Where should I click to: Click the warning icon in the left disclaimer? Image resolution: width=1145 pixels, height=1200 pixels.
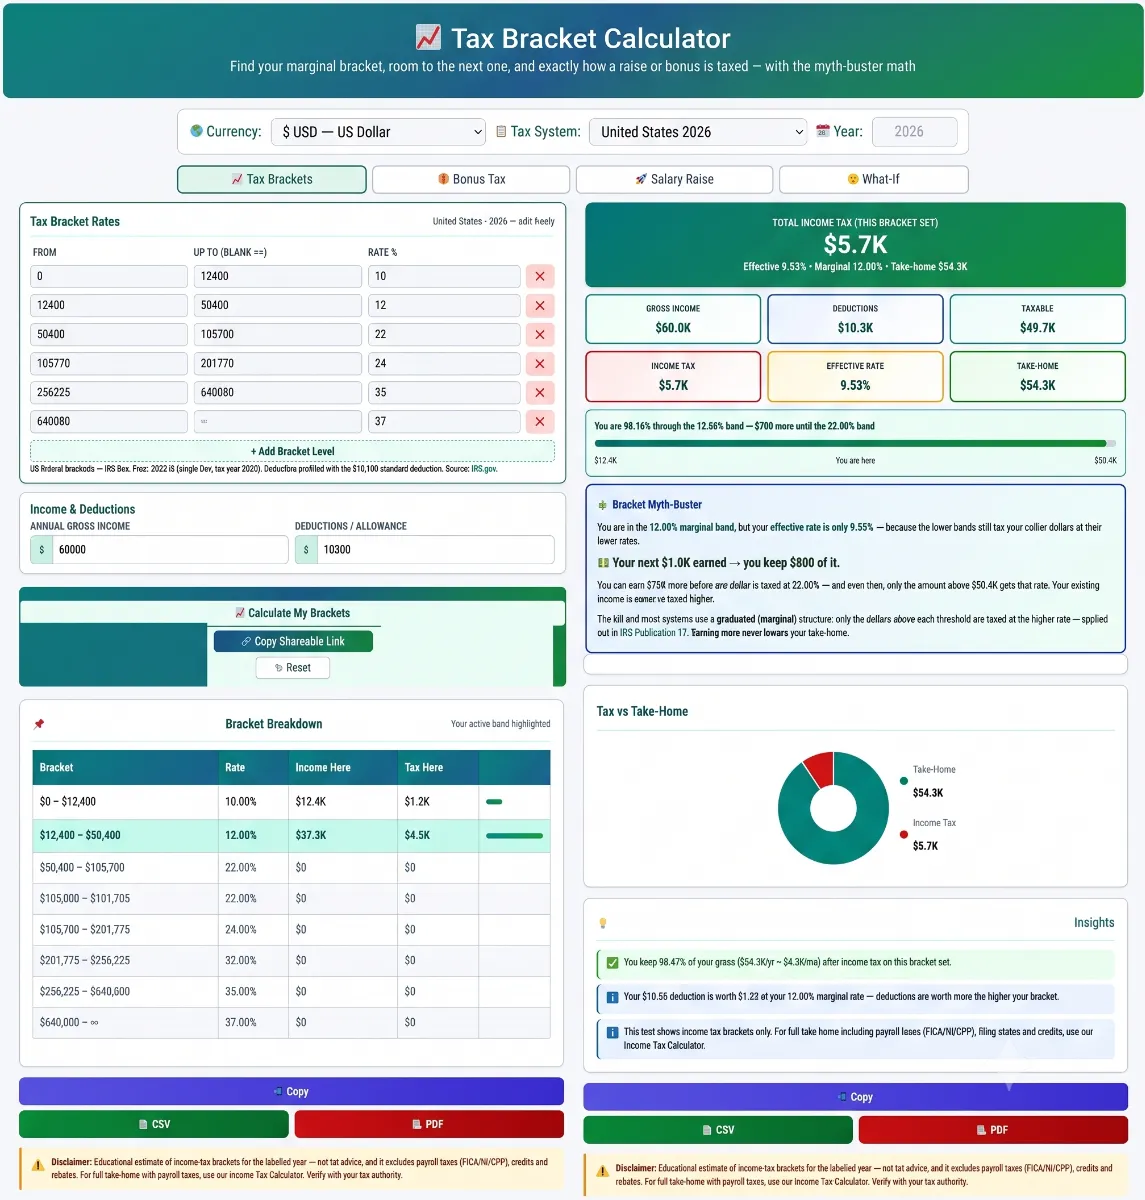tap(38, 1165)
